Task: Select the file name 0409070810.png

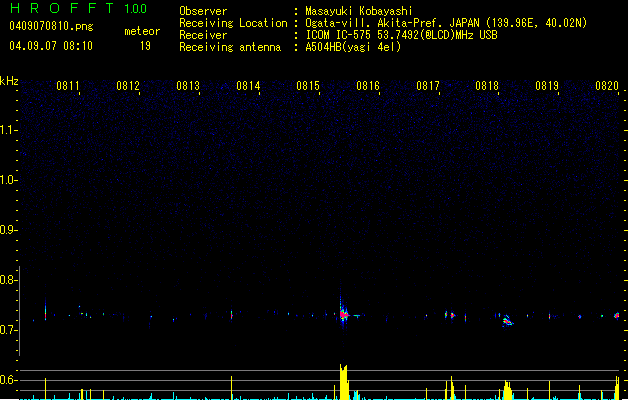Action: (51, 26)
